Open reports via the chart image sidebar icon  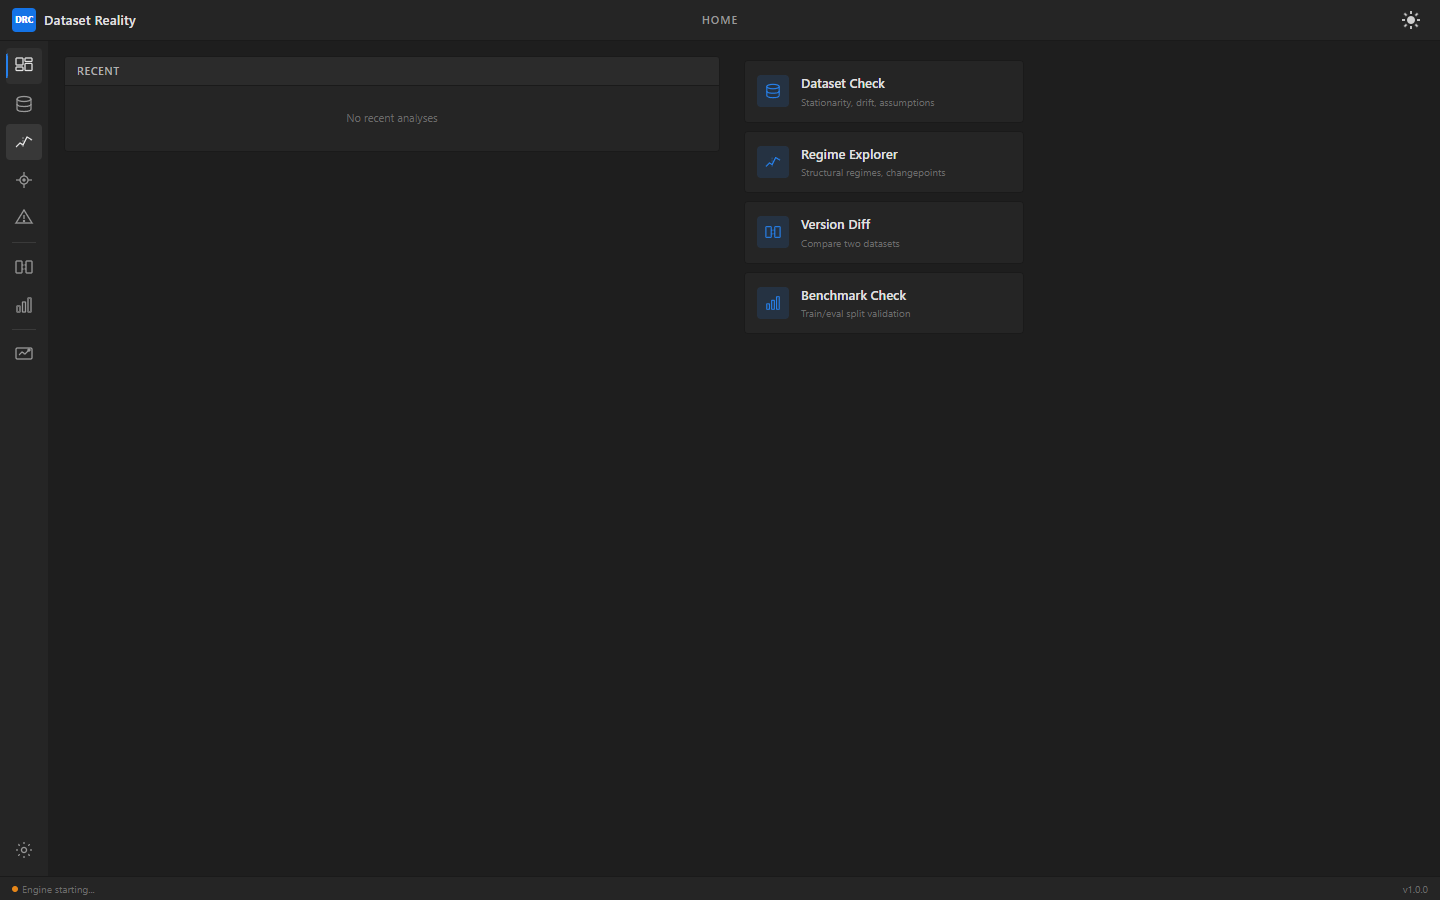coord(23,353)
